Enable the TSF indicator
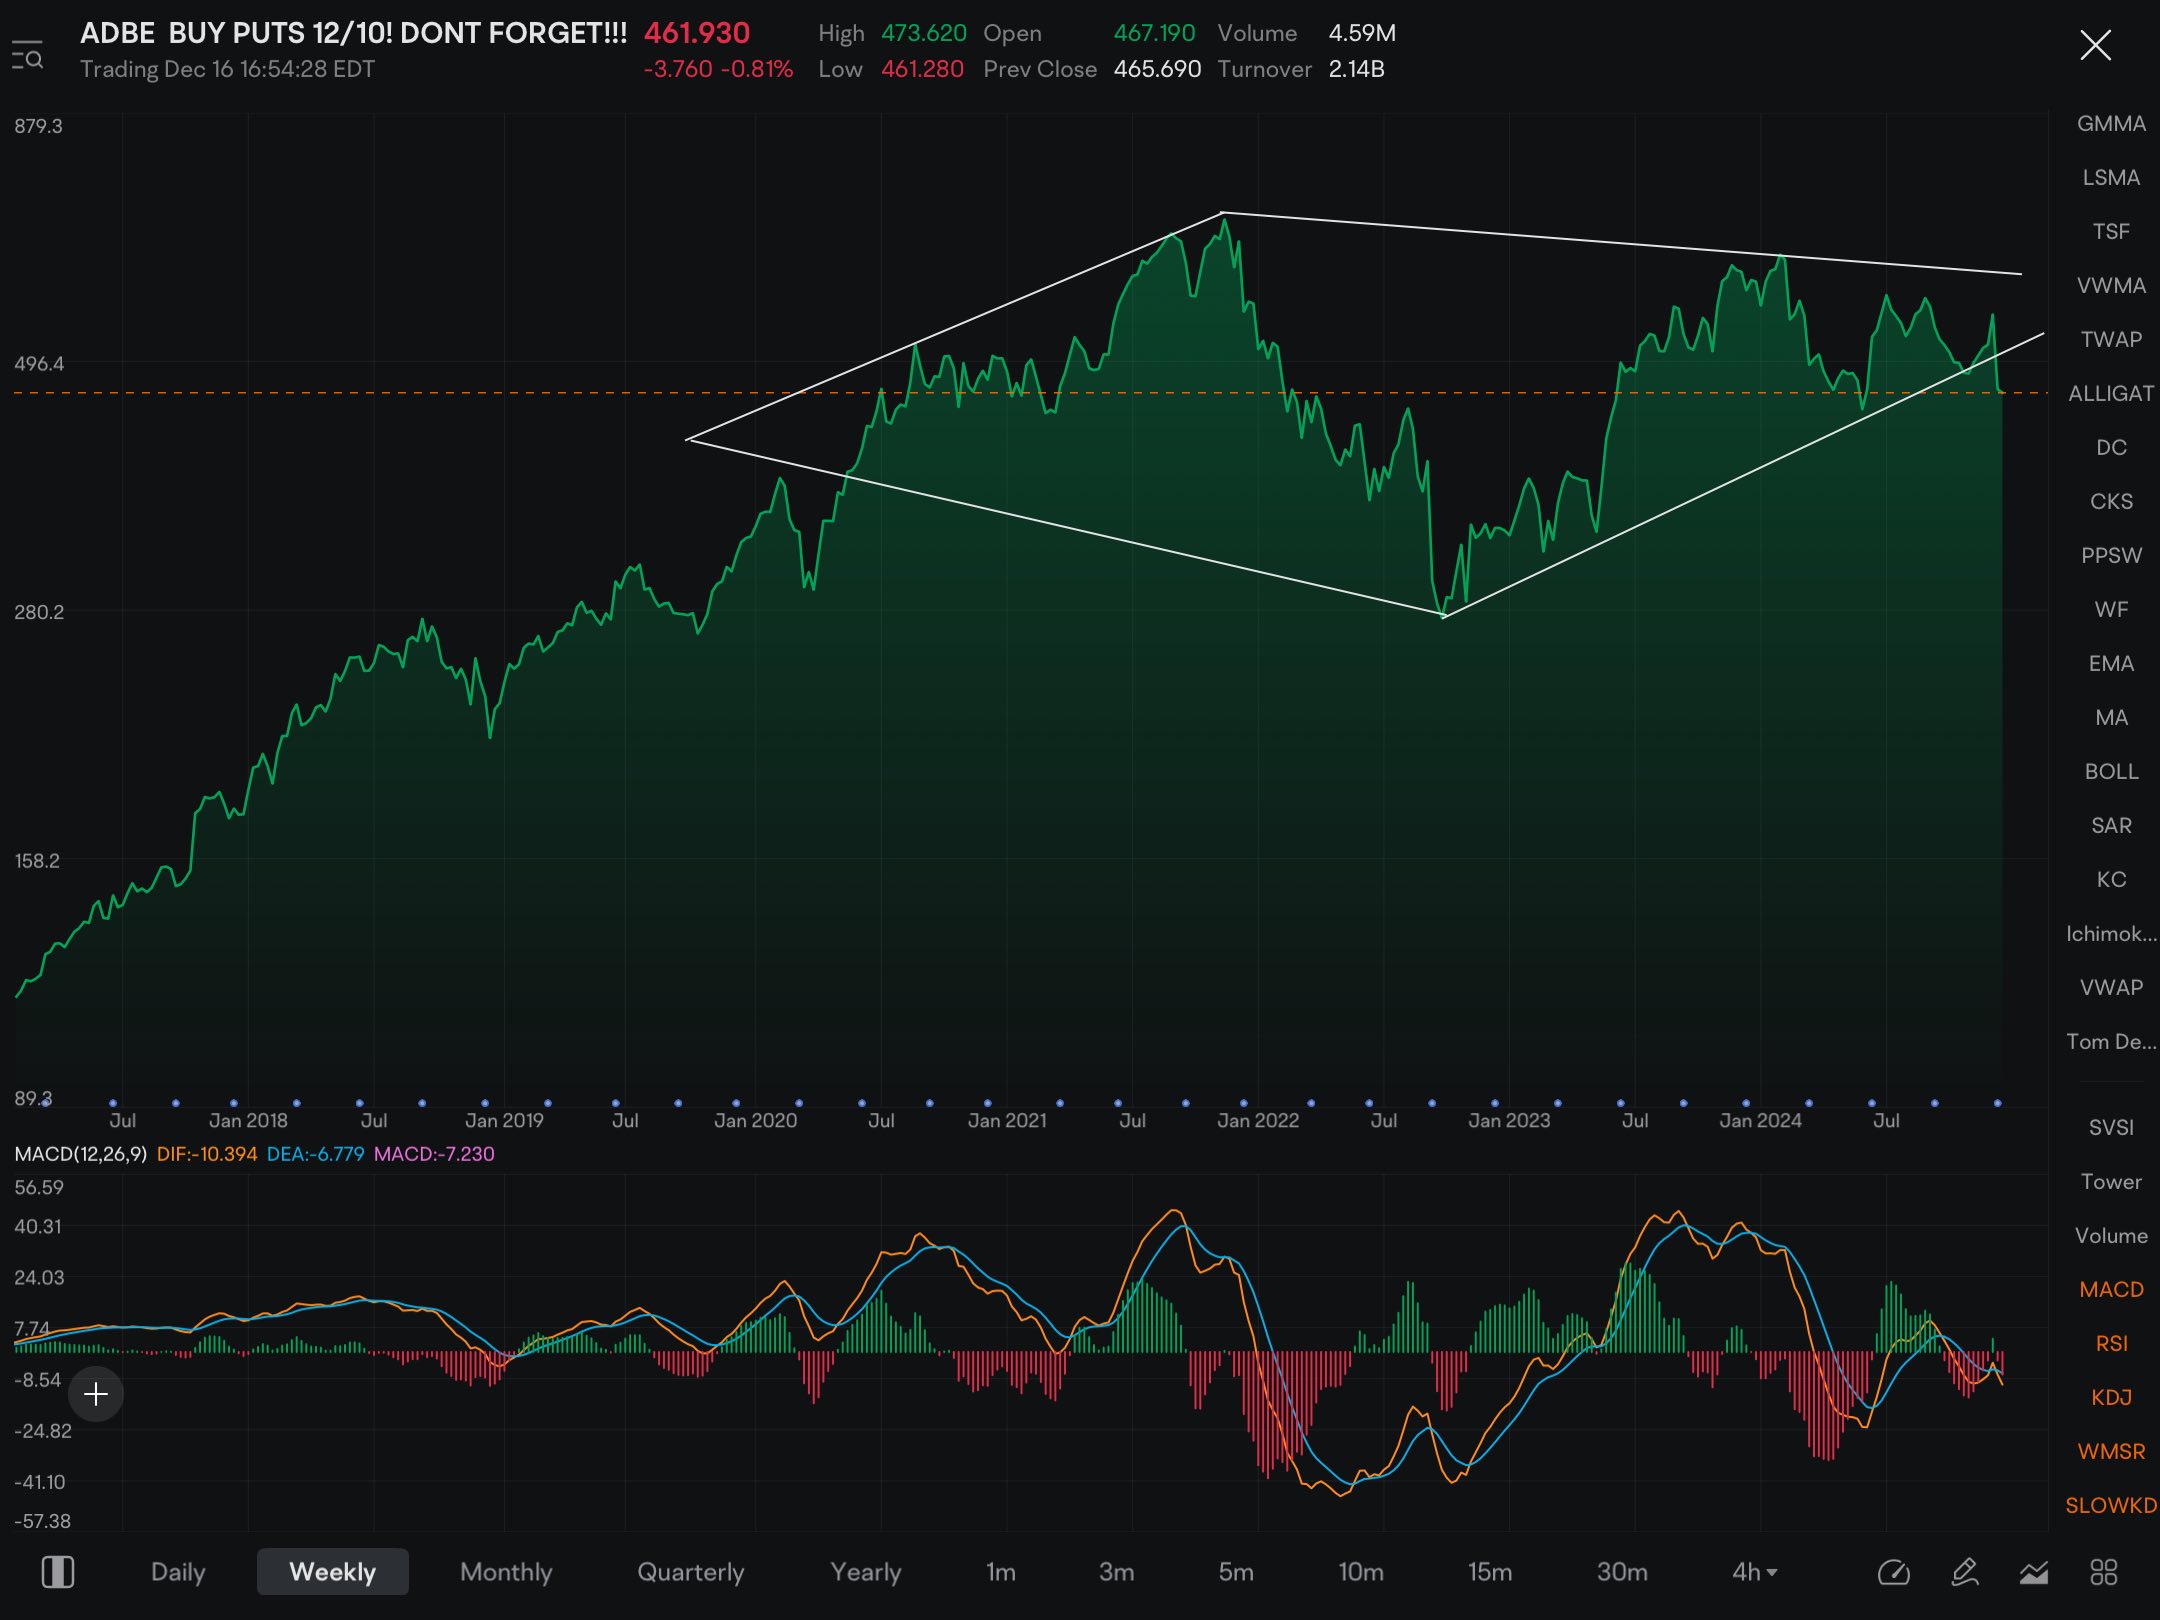The width and height of the screenshot is (2160, 1620). [x=2111, y=232]
